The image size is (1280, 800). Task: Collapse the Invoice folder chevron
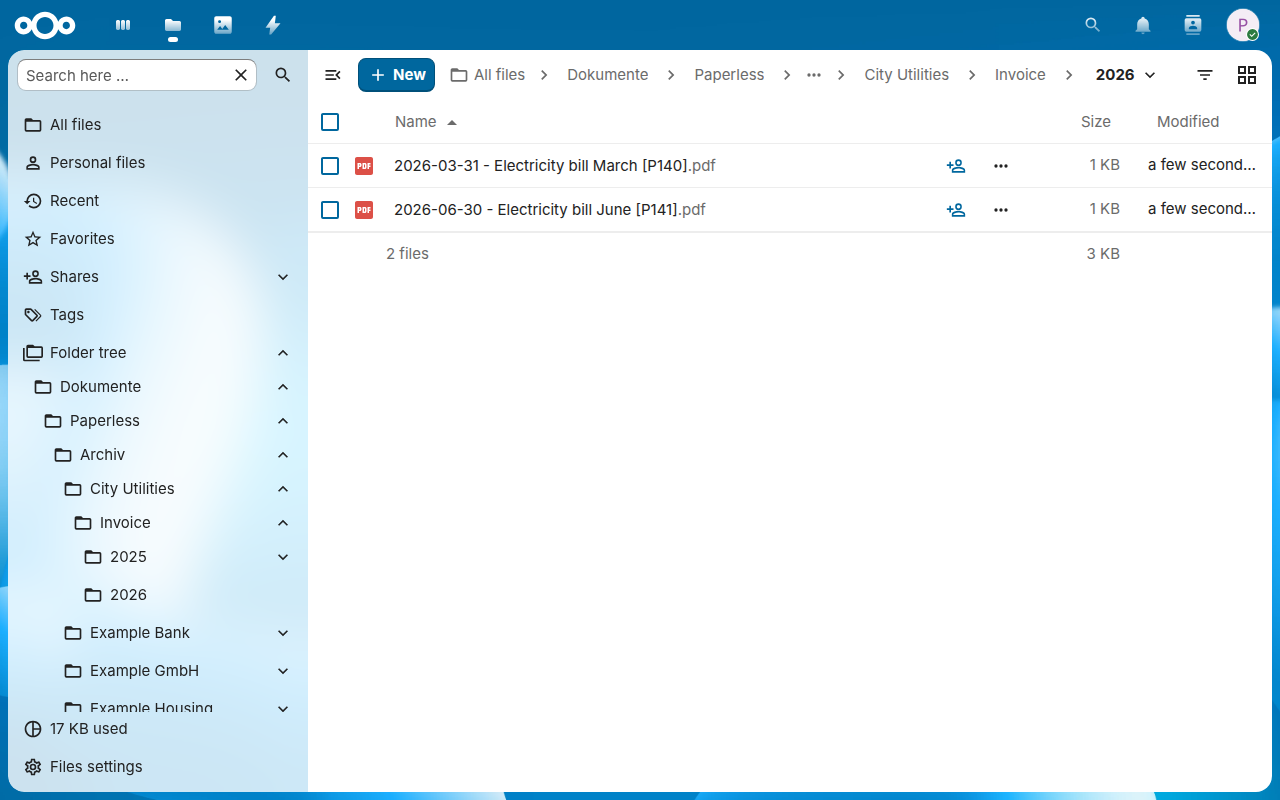point(283,523)
